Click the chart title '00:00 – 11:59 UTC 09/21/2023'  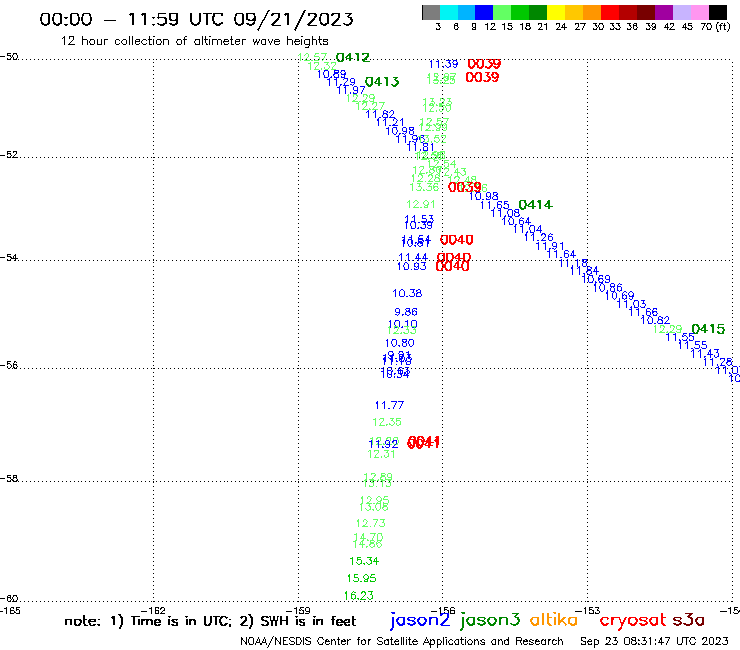click(196, 19)
